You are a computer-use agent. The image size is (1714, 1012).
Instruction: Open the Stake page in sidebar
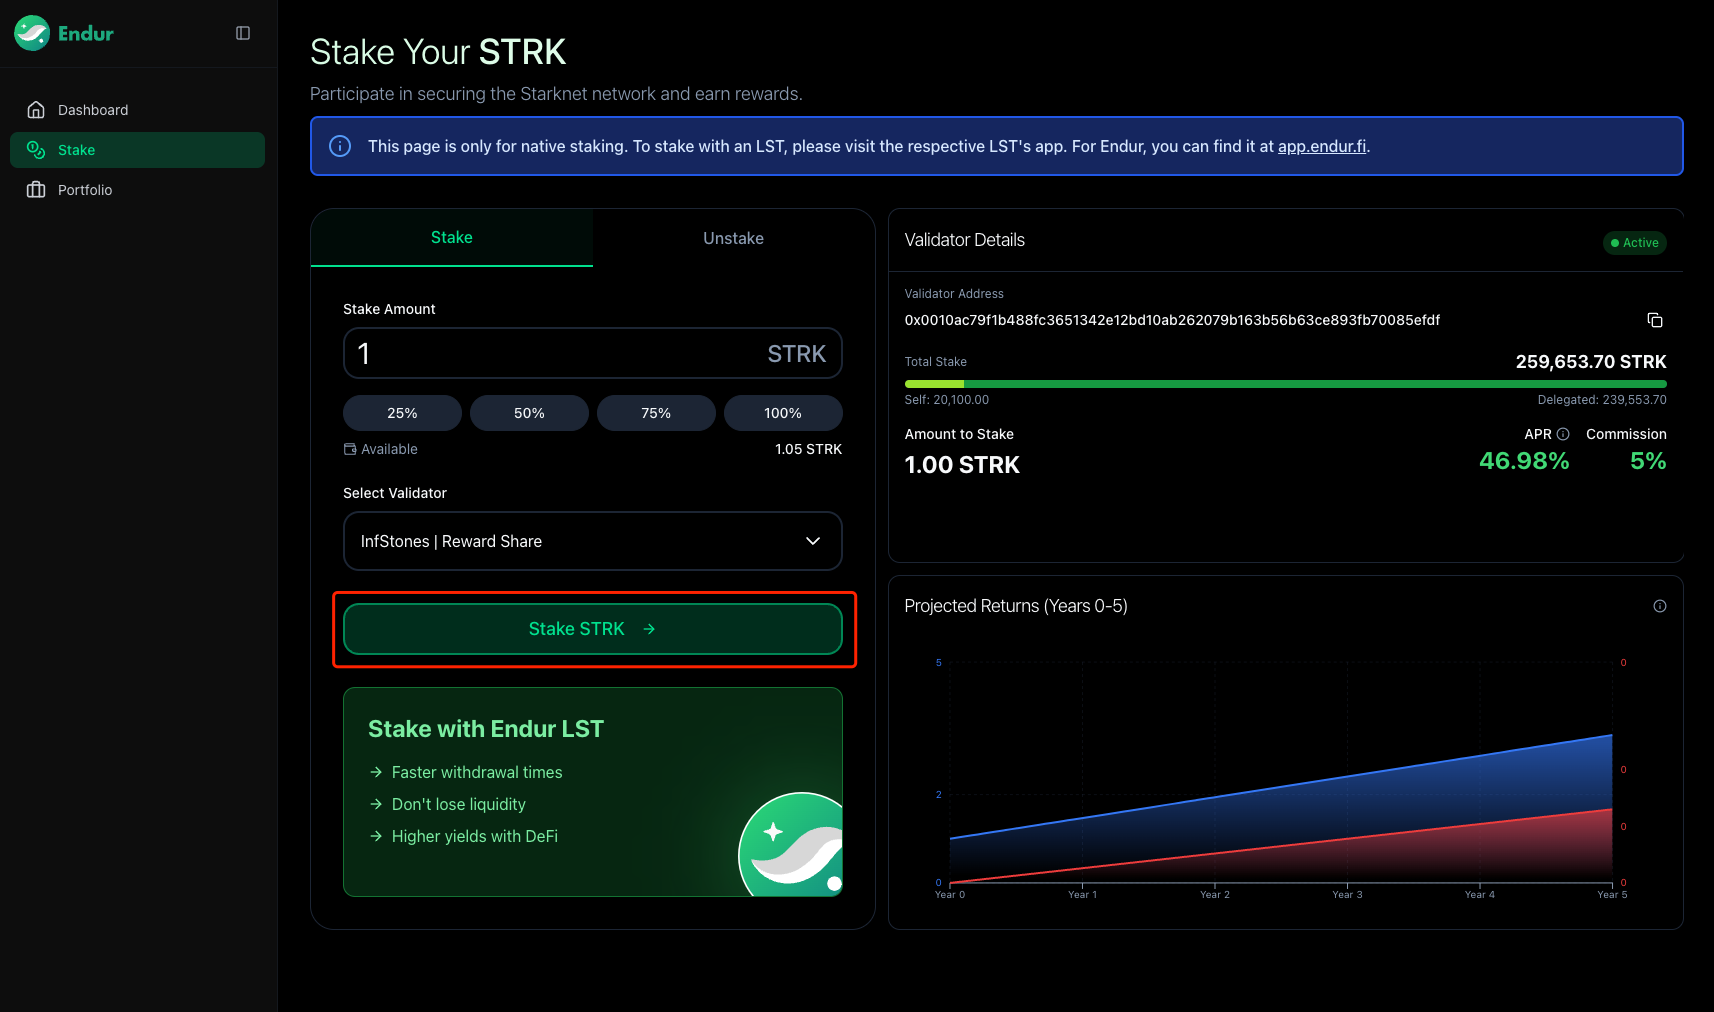(137, 150)
